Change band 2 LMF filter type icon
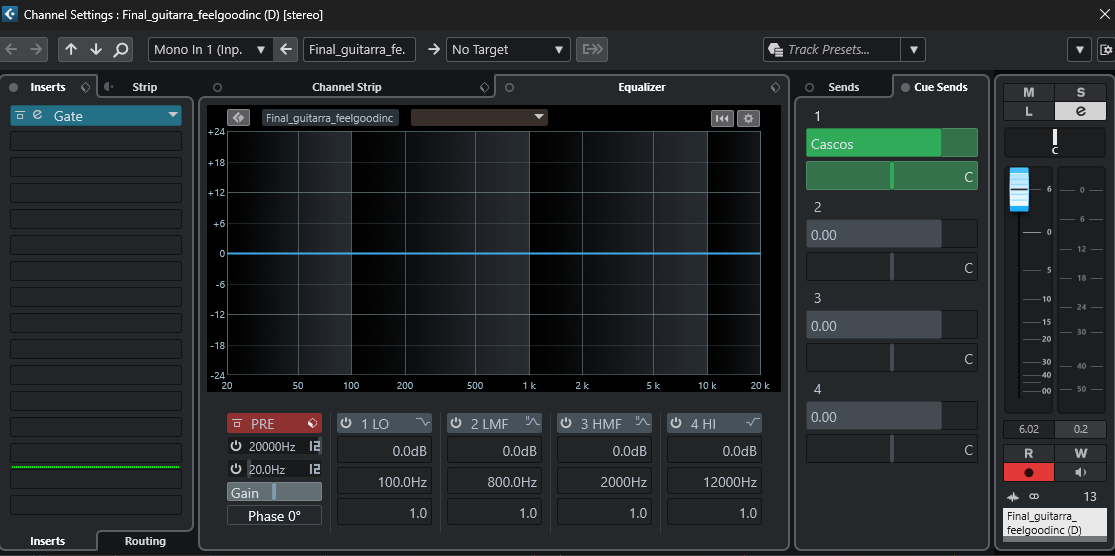The height and width of the screenshot is (556, 1115). [533, 423]
